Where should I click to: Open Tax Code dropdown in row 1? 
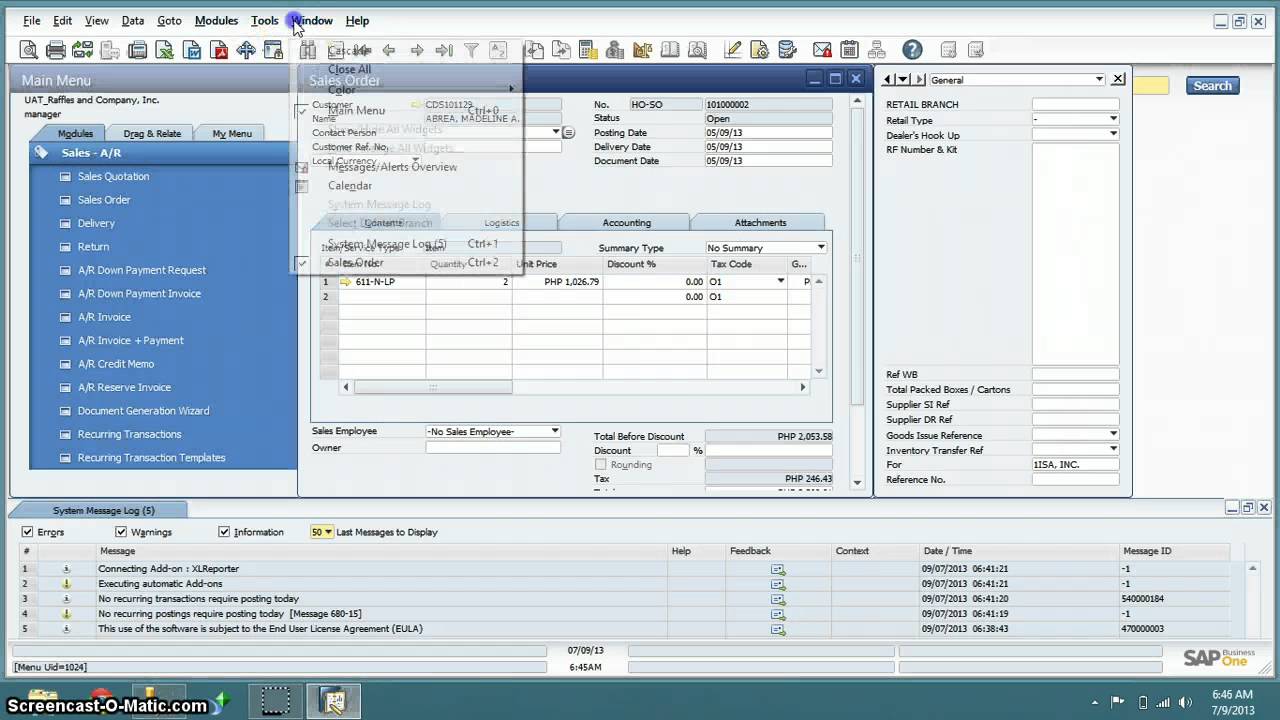(781, 282)
